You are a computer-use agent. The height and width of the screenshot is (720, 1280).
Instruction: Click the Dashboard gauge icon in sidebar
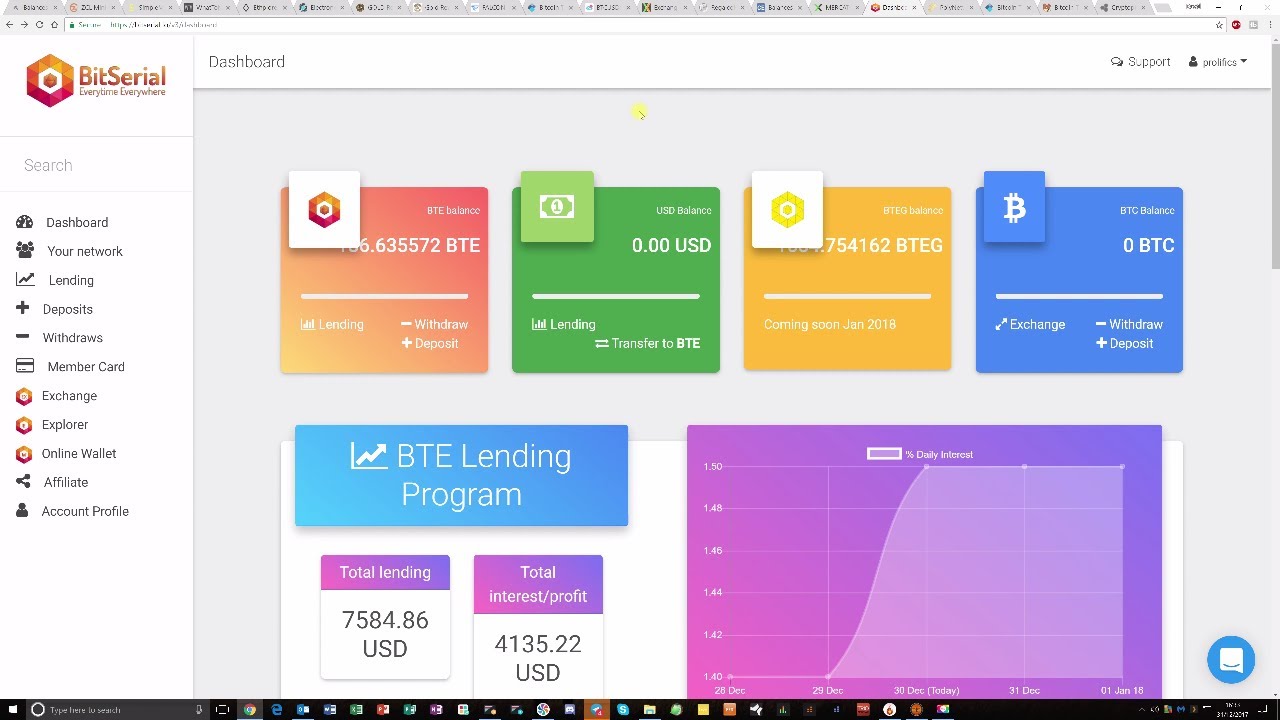[25, 222]
